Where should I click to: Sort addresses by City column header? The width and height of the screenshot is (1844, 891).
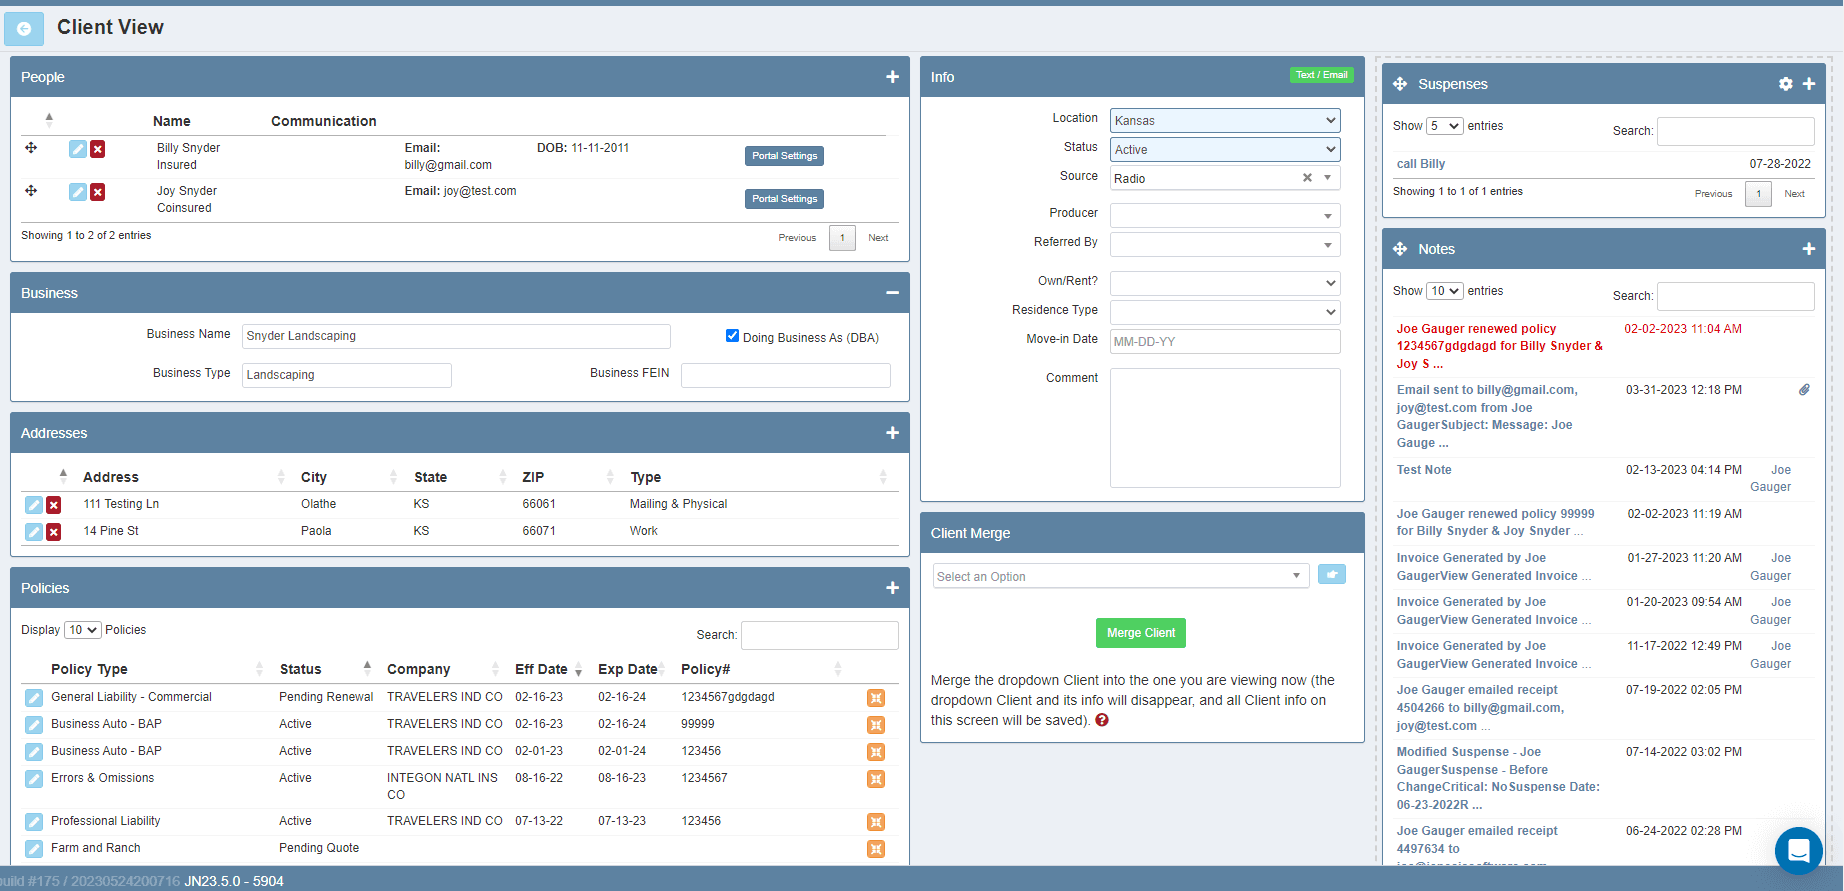314,477
